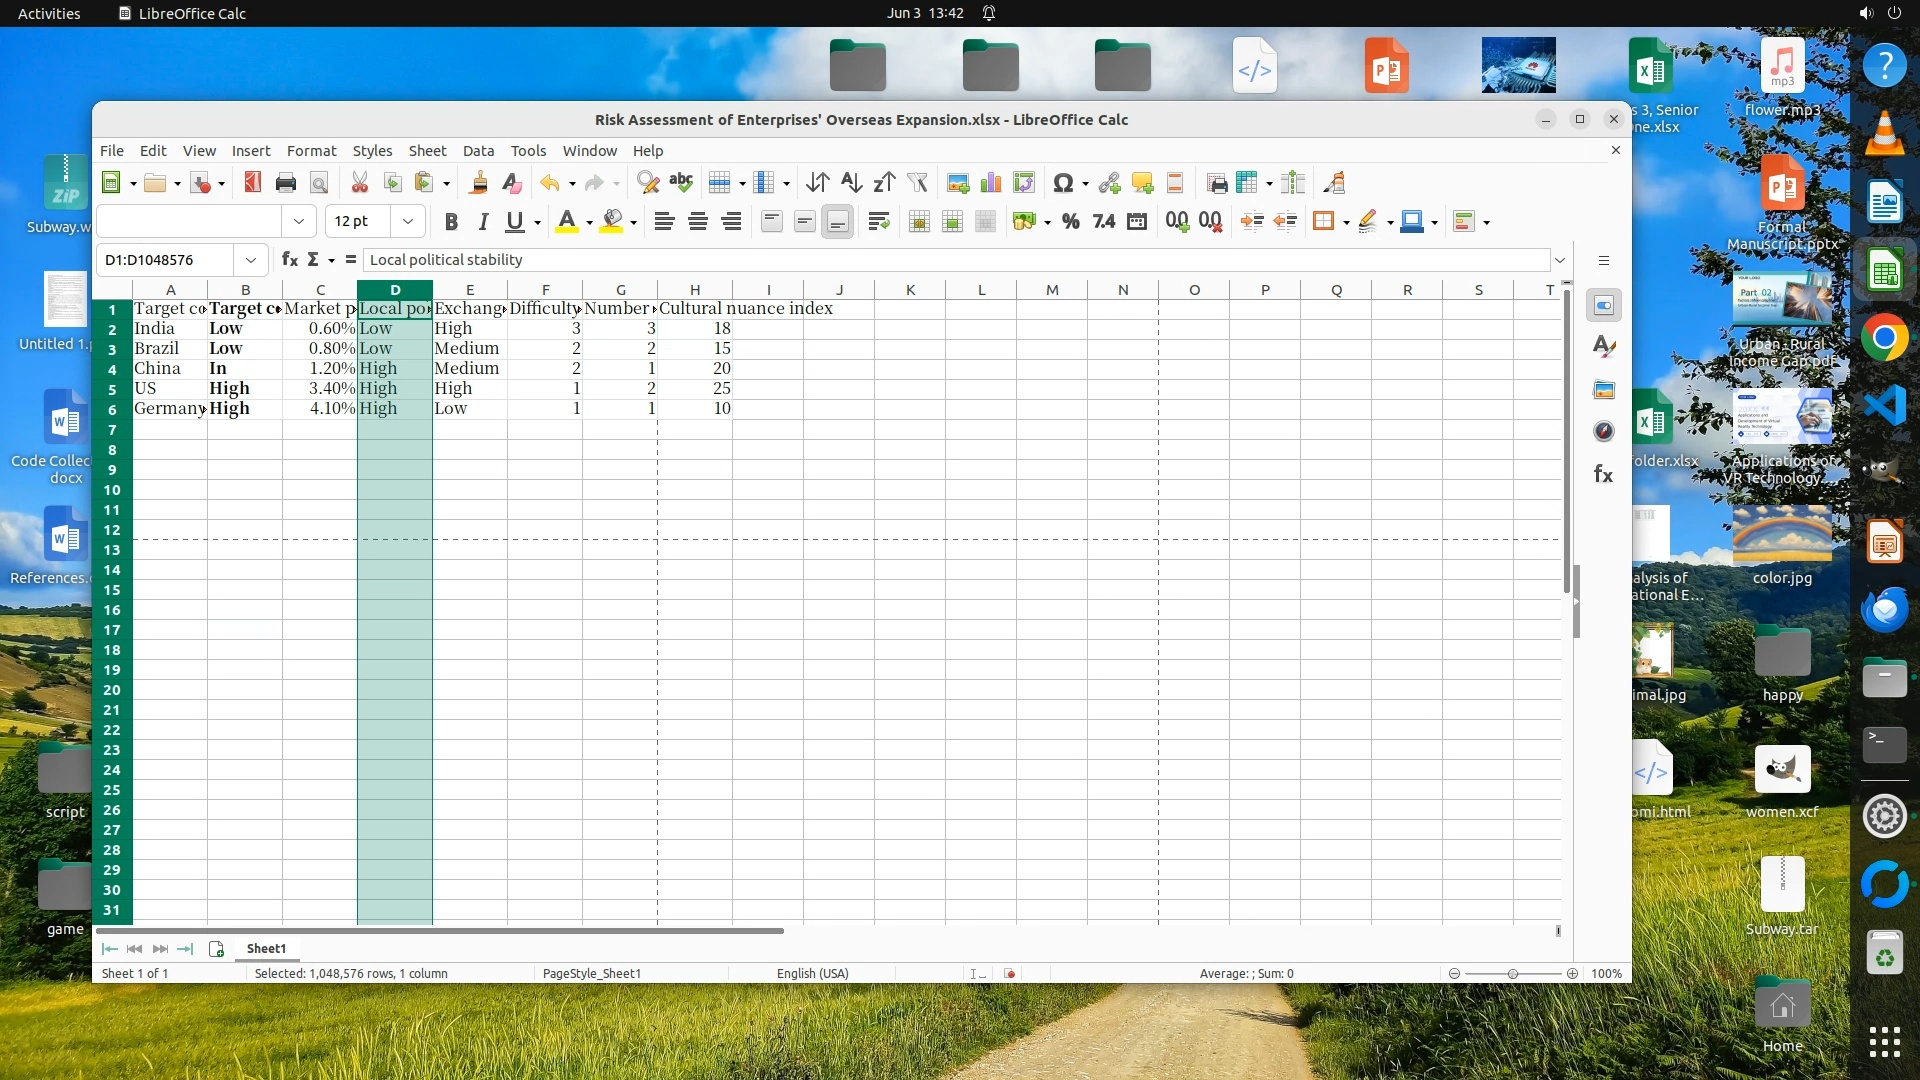
Task: Click the AutoFilter funnel icon
Action: (x=917, y=183)
